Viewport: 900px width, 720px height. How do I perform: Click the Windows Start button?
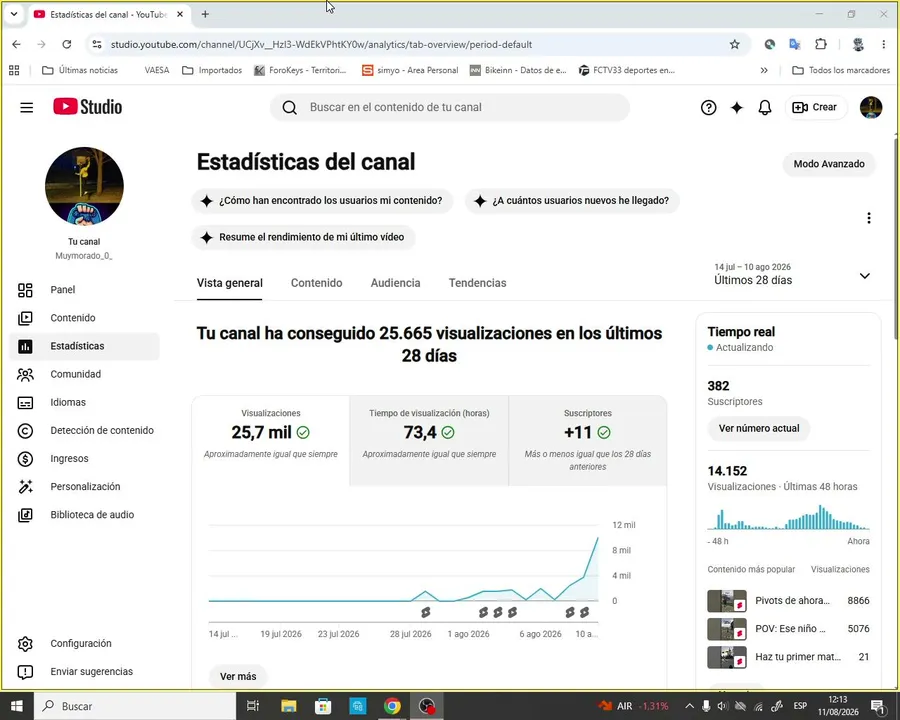tap(17, 706)
